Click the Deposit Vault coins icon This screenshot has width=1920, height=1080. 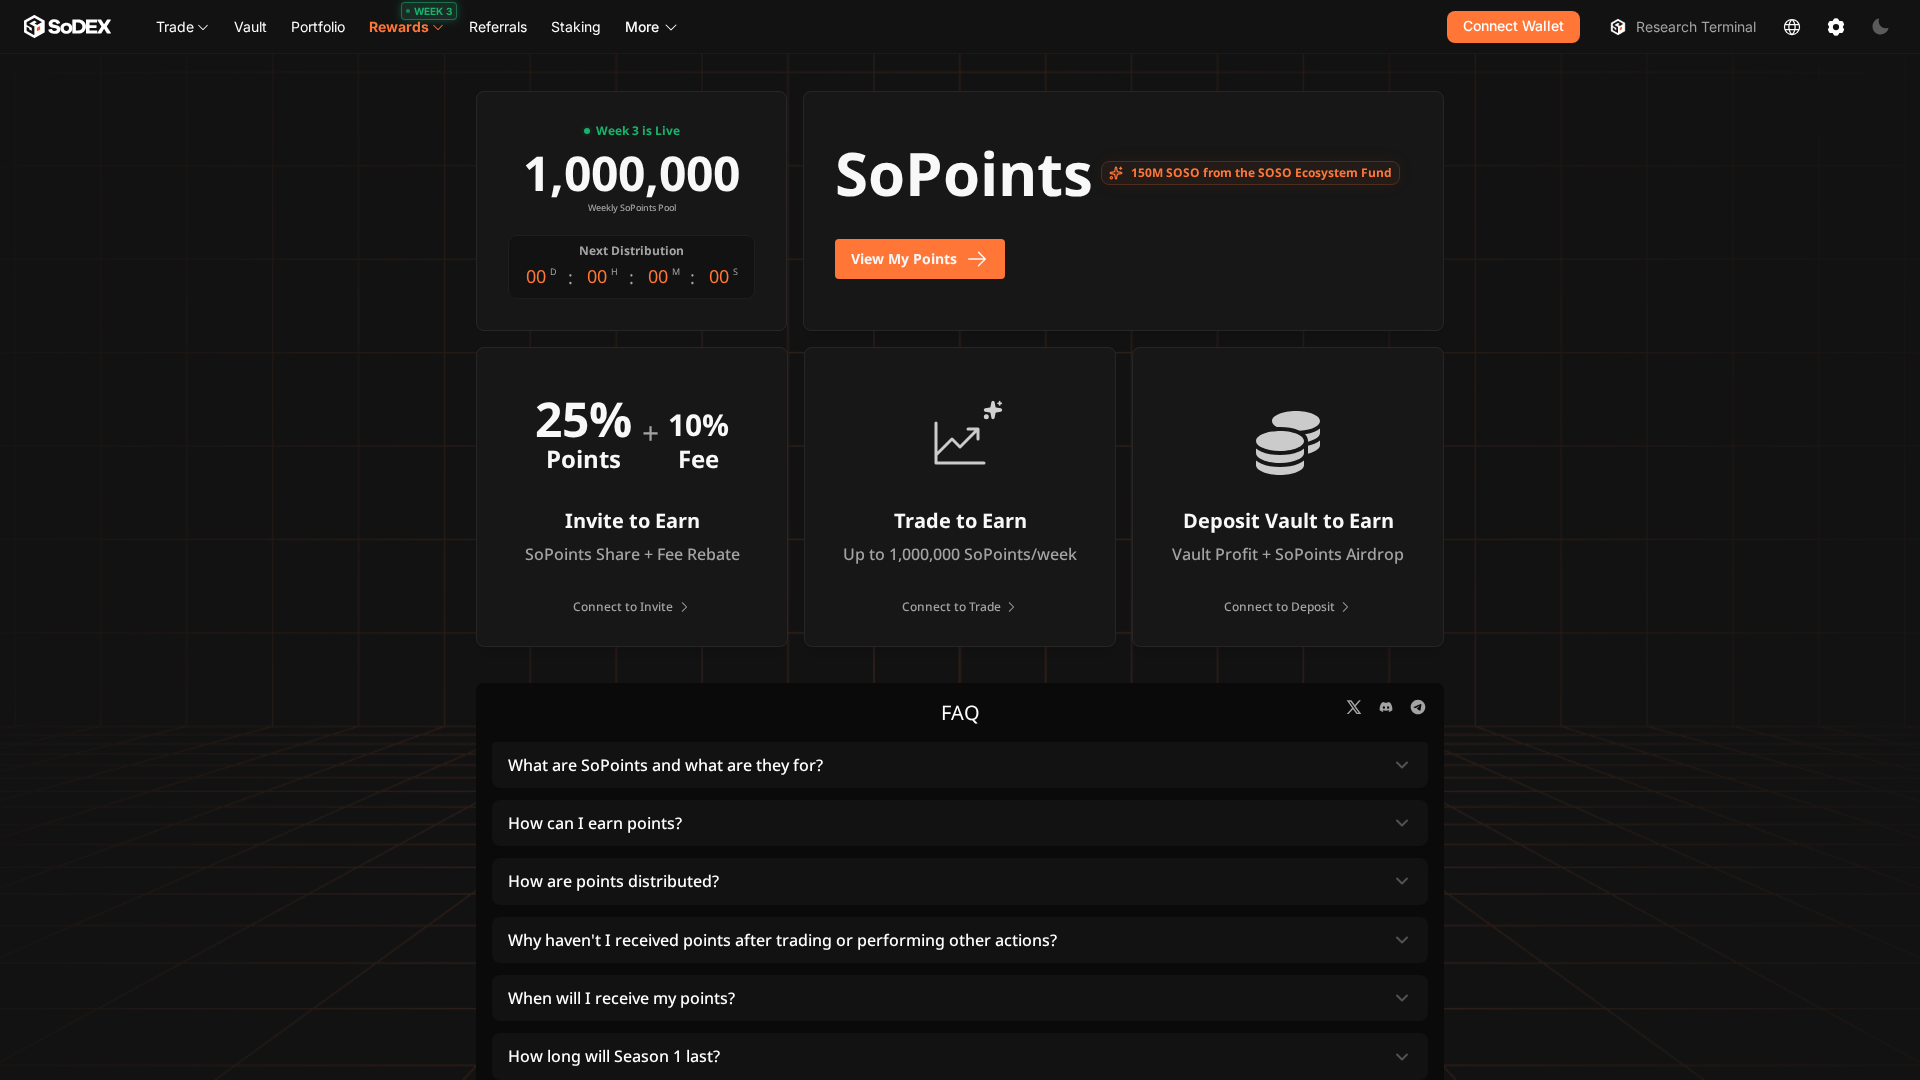tap(1287, 443)
